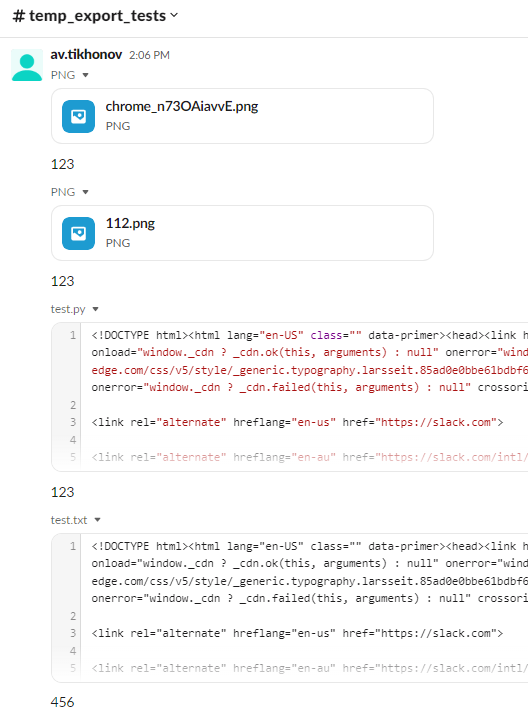Collapse the test.py snippet arrow
This screenshot has height=719, width=528.
[x=95, y=310]
